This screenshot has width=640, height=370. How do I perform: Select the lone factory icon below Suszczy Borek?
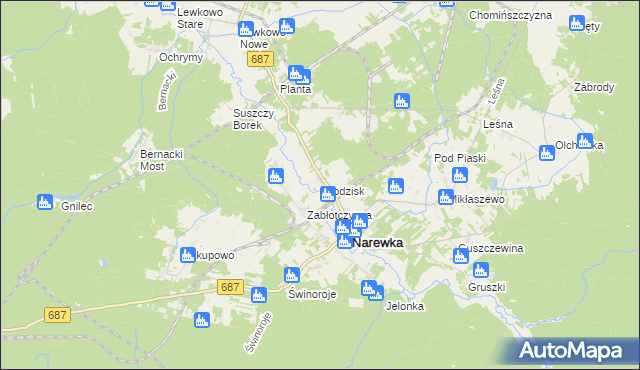point(276,176)
